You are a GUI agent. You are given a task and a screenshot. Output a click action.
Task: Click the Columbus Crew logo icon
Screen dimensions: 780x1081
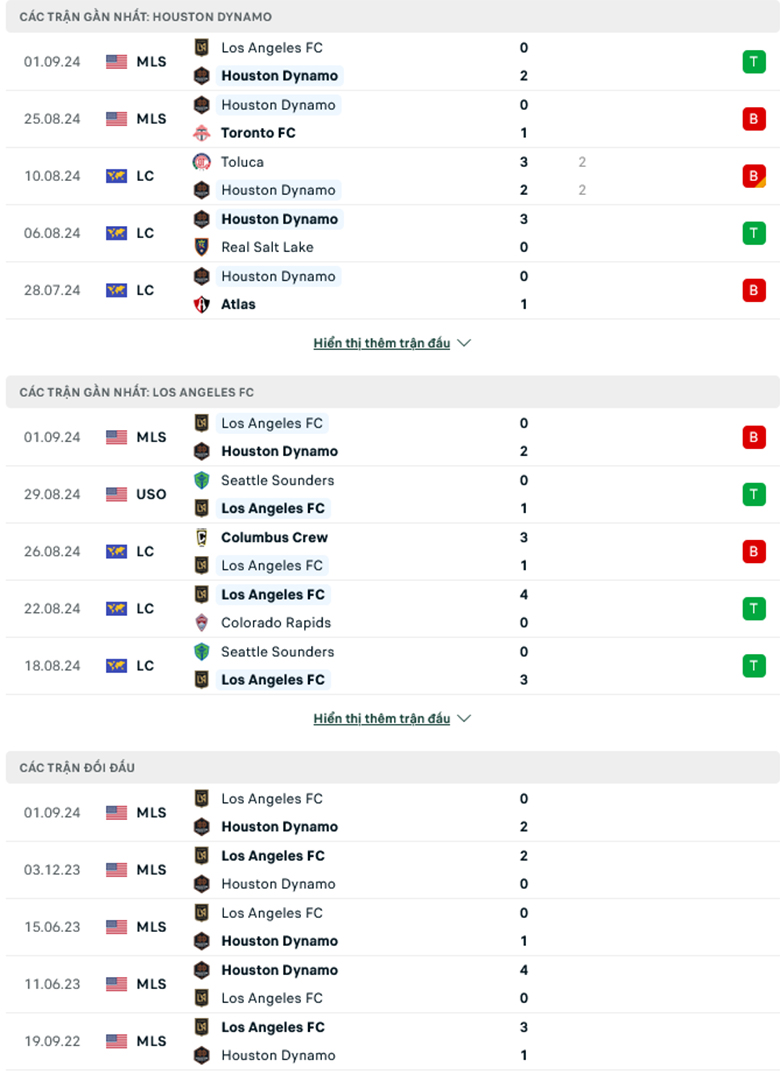201,537
